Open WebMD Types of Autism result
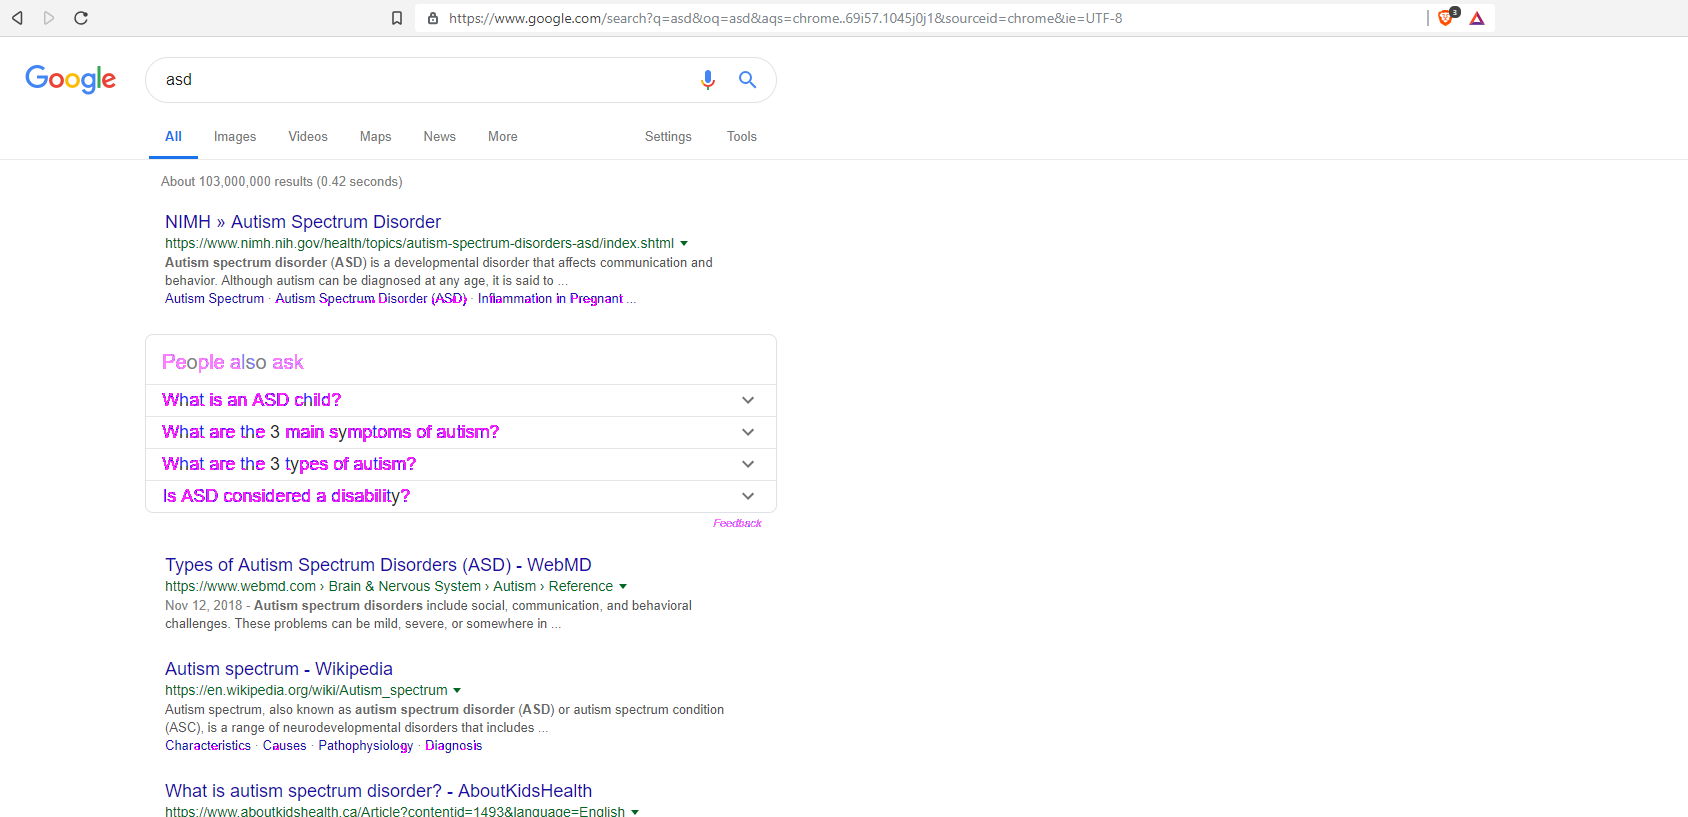This screenshot has width=1688, height=817. coord(378,565)
